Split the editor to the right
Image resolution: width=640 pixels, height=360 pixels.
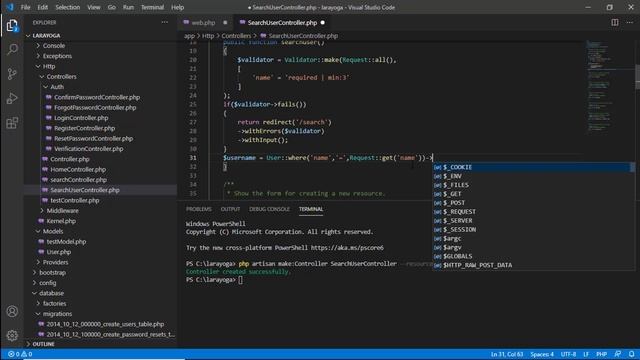tap(614, 22)
